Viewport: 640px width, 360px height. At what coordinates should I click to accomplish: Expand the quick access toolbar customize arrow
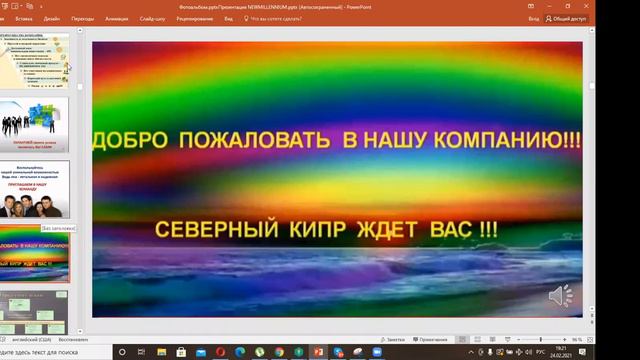tap(41, 7)
